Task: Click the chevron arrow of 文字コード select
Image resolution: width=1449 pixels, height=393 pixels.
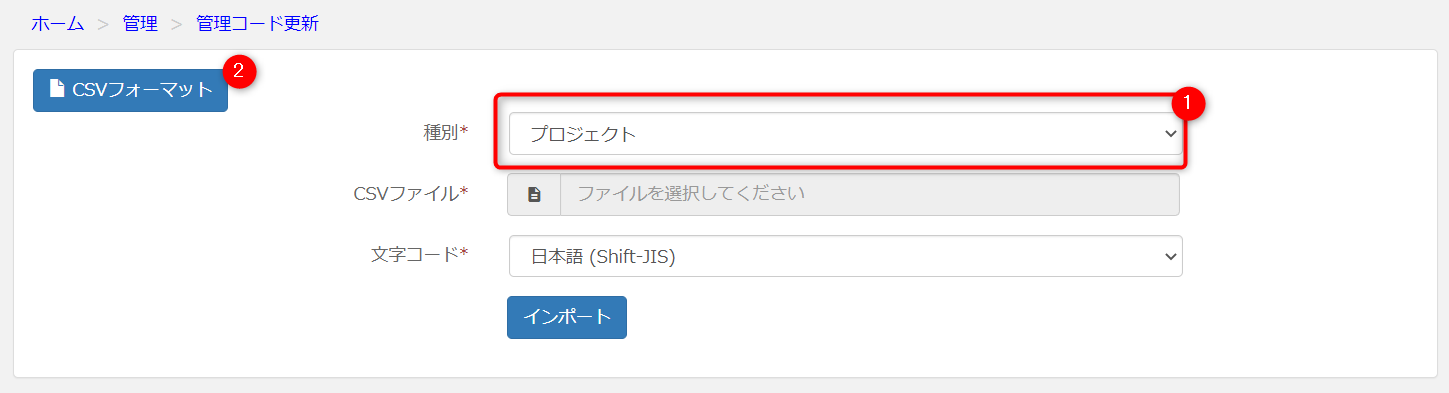Action: 1171,256
